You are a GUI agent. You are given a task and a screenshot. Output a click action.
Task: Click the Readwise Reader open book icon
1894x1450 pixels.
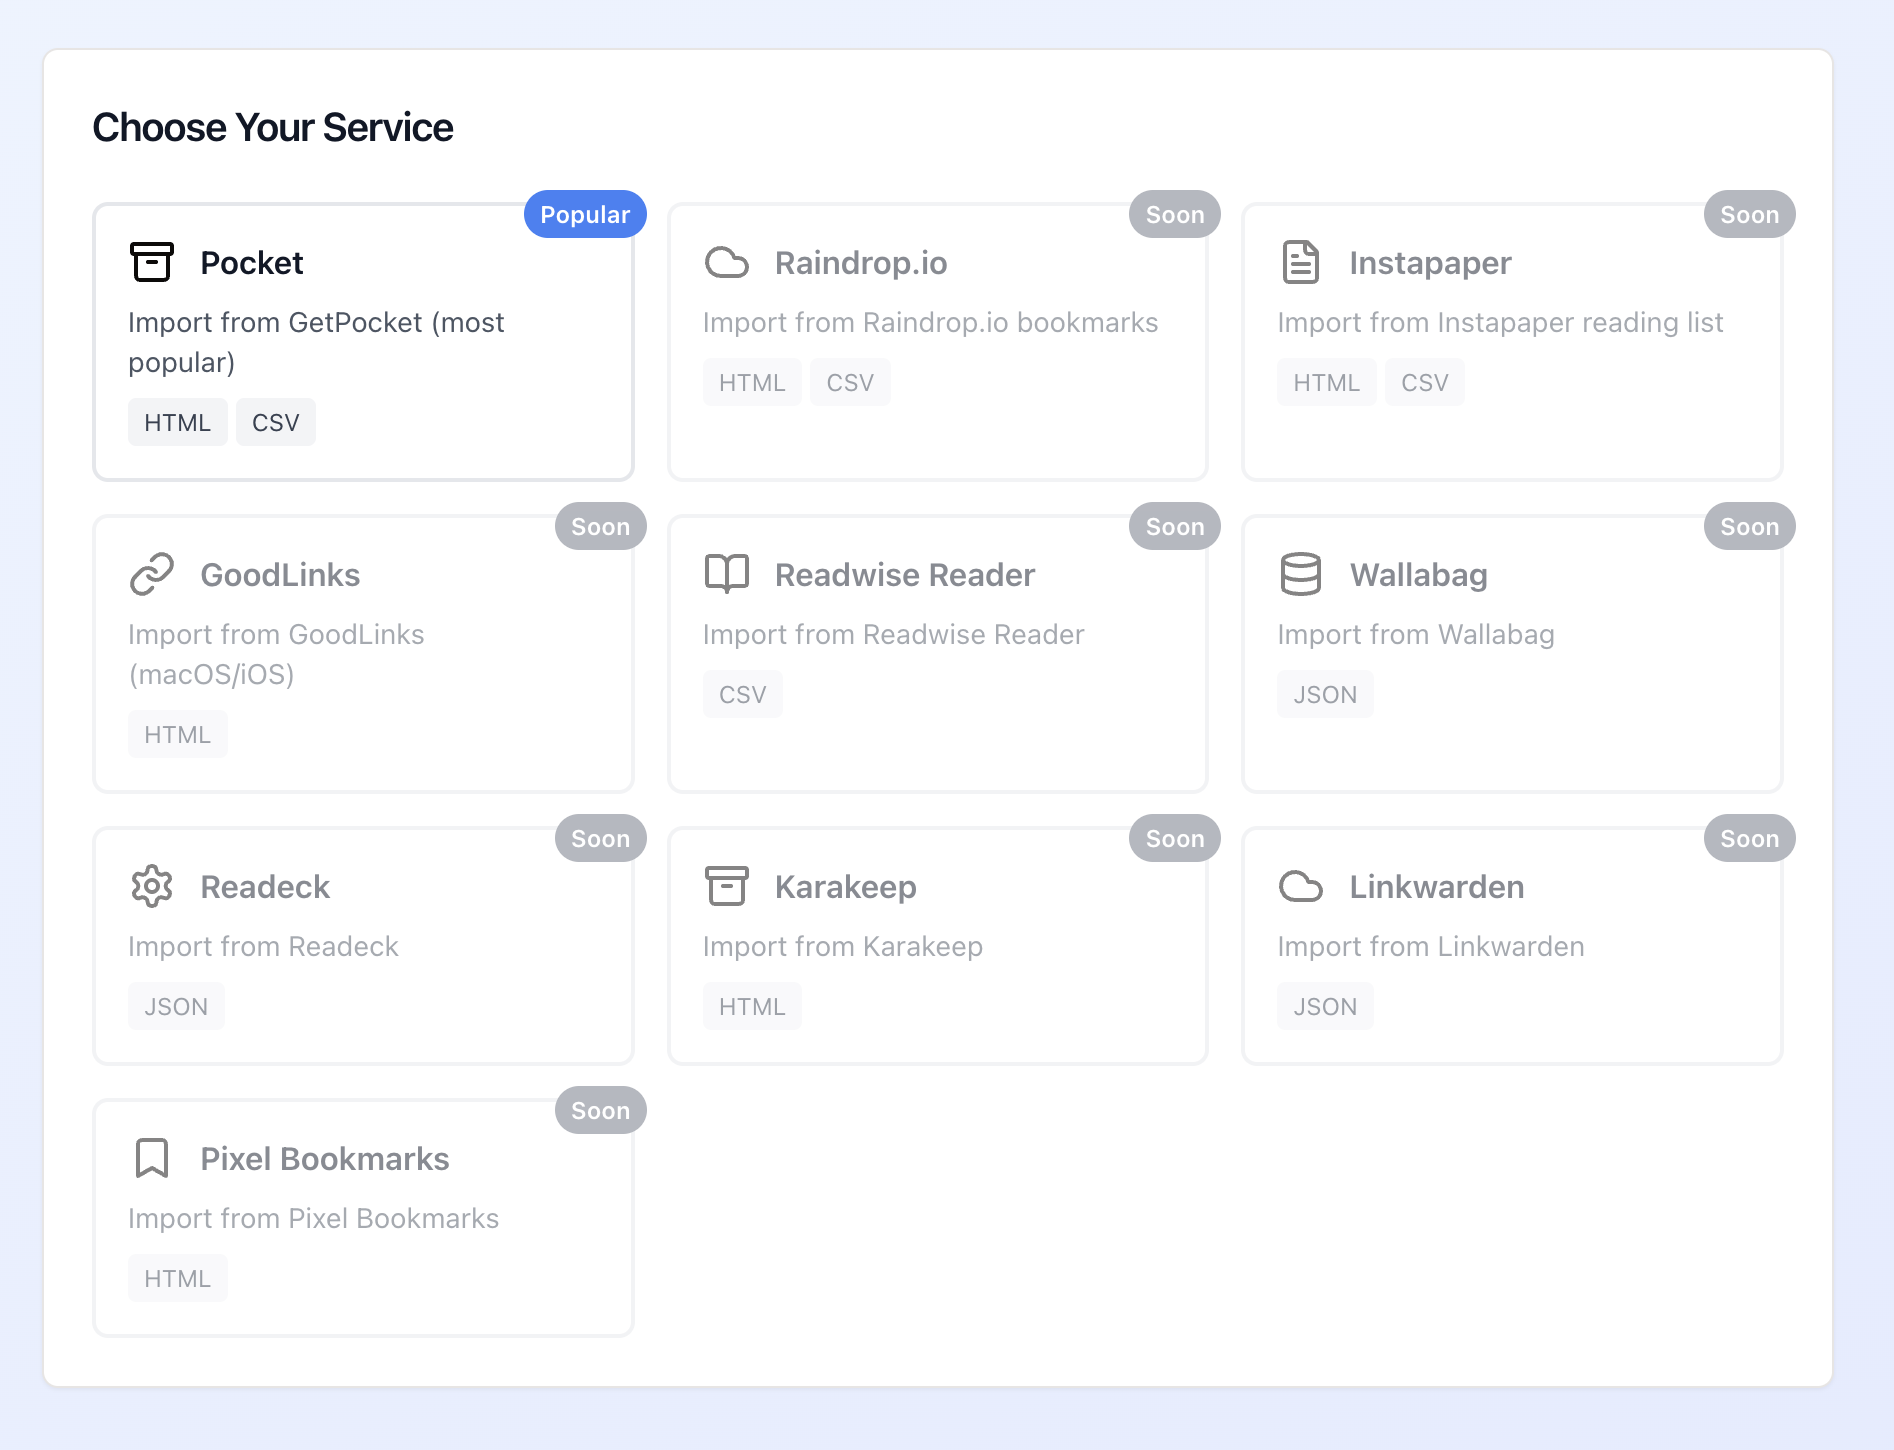[727, 574]
